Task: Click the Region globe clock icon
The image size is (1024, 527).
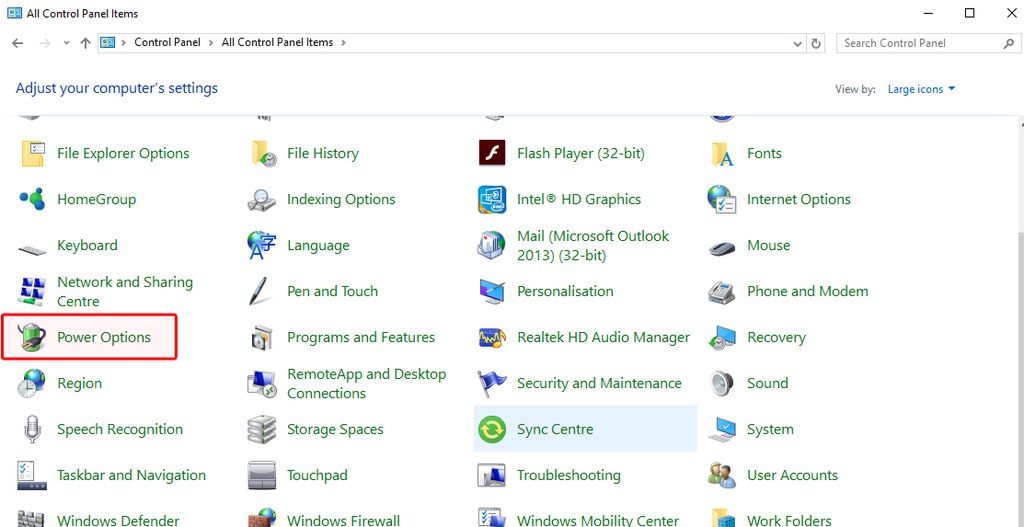Action: pos(31,383)
